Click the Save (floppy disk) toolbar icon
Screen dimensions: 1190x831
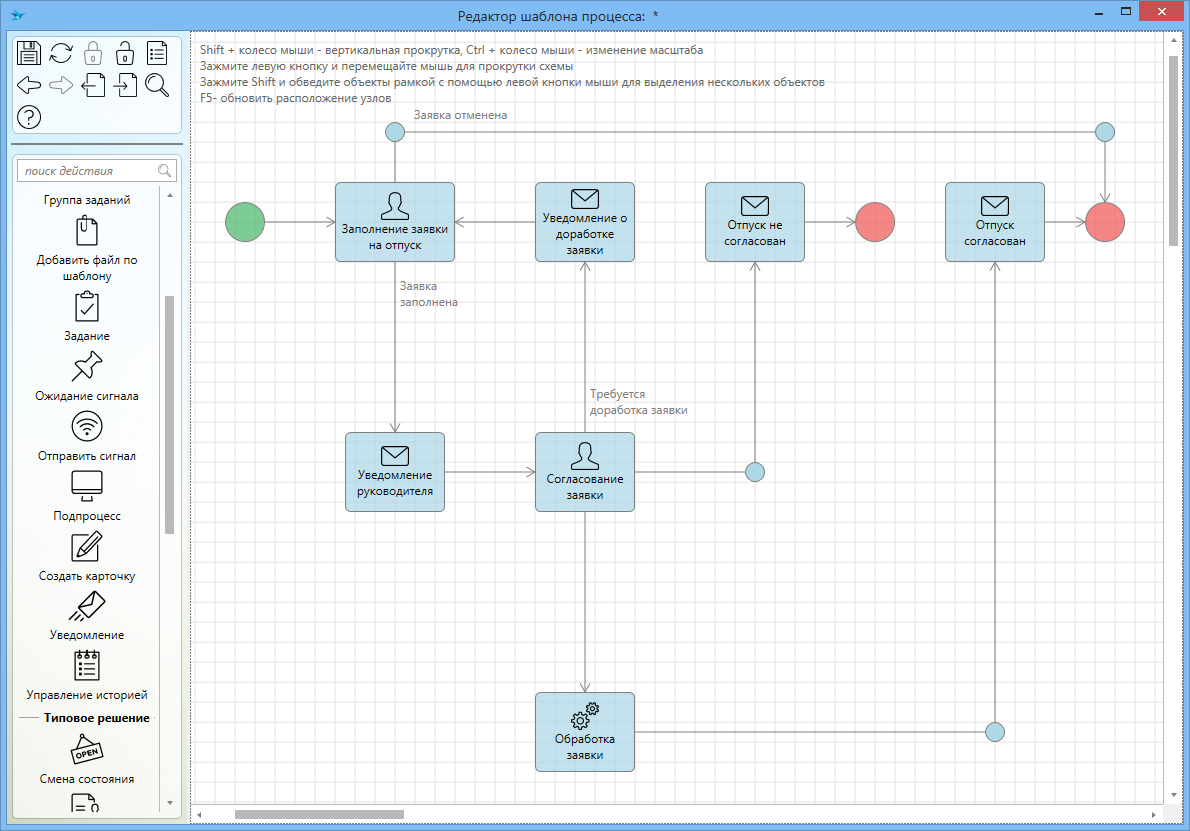(x=29, y=53)
